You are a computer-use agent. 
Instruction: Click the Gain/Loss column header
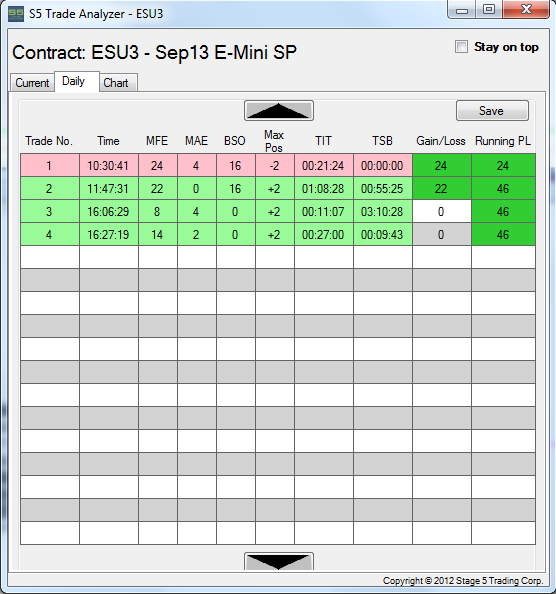point(440,141)
